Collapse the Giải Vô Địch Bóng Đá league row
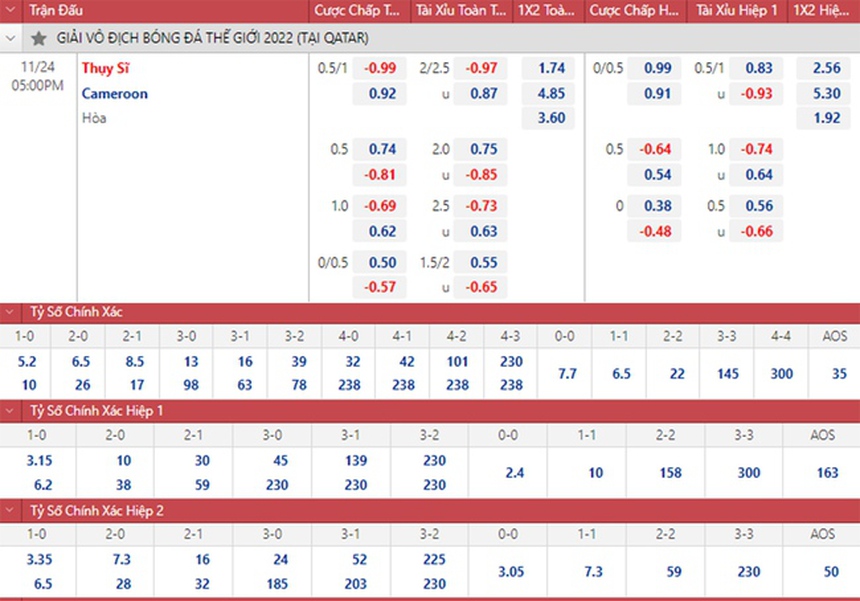This screenshot has width=860, height=601. click(x=11, y=38)
